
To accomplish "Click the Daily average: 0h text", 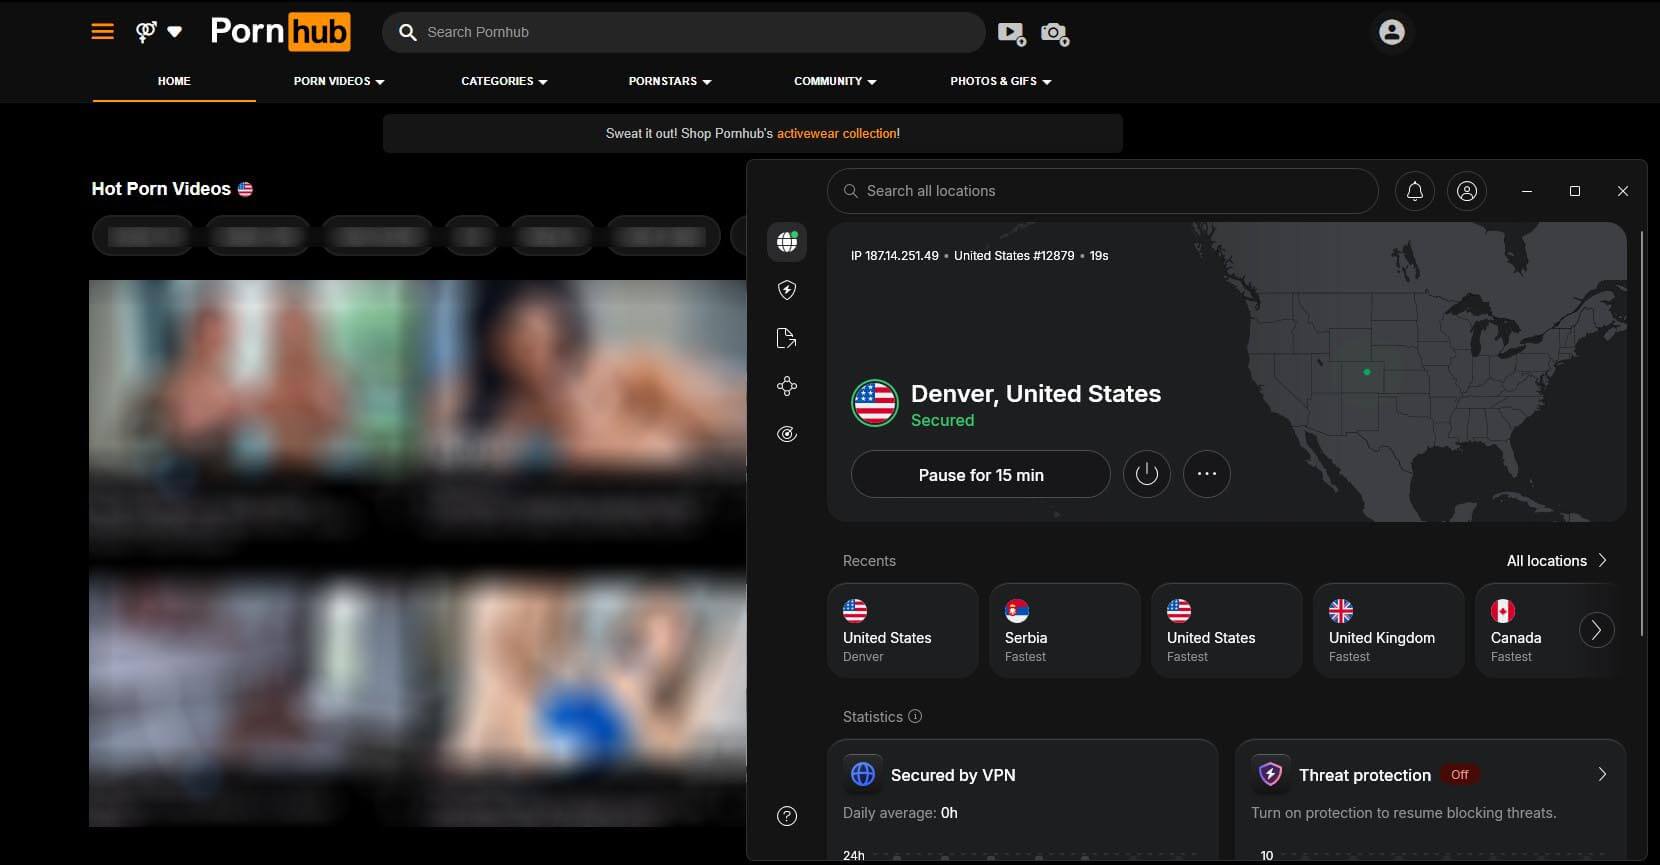I will coord(900,813).
